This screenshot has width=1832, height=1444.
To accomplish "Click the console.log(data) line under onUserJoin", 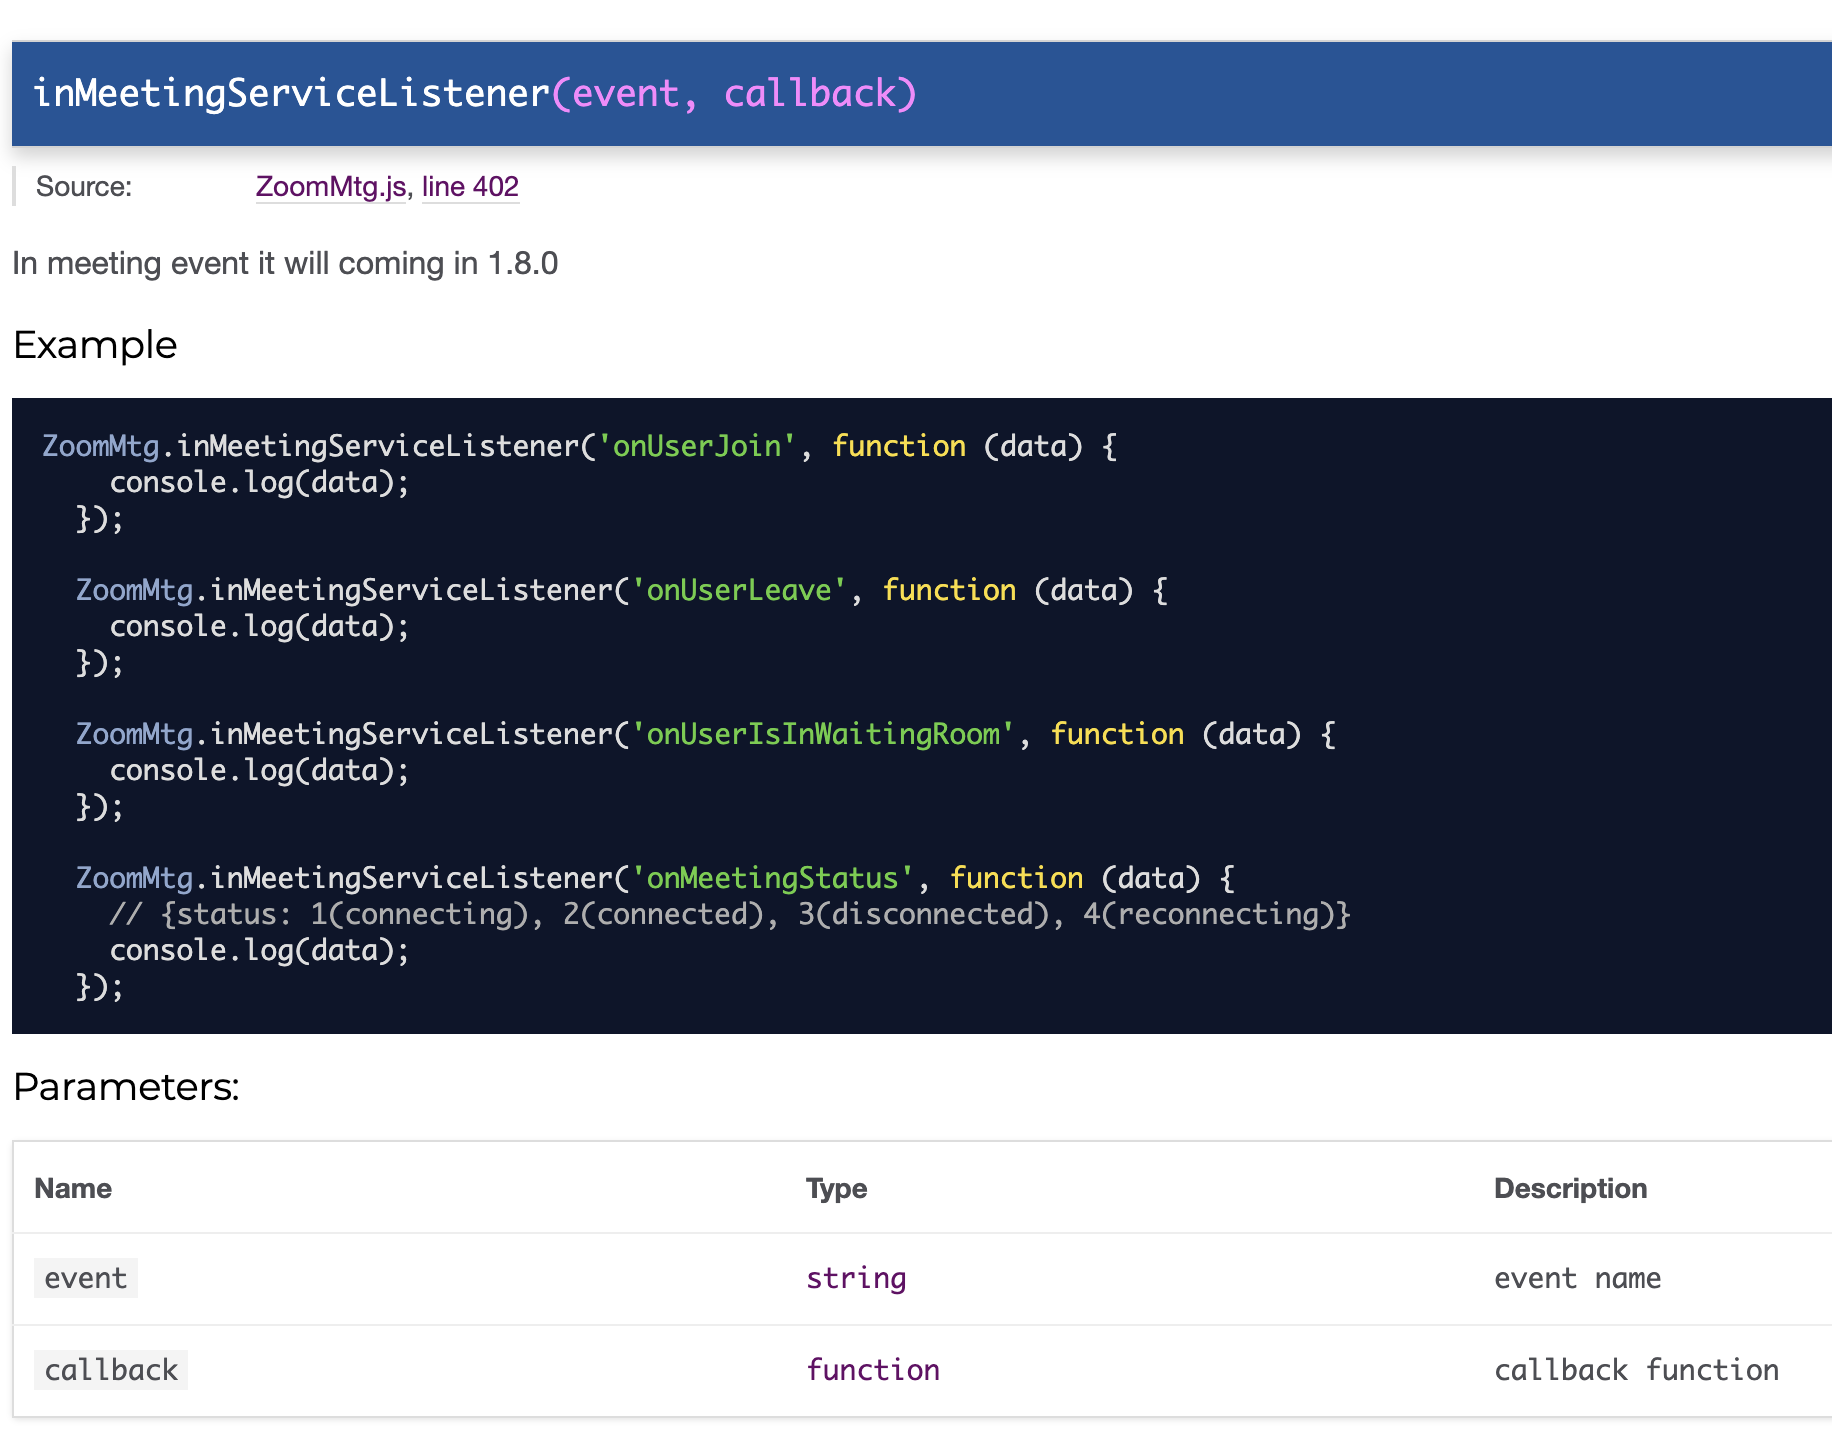I will tap(259, 482).
